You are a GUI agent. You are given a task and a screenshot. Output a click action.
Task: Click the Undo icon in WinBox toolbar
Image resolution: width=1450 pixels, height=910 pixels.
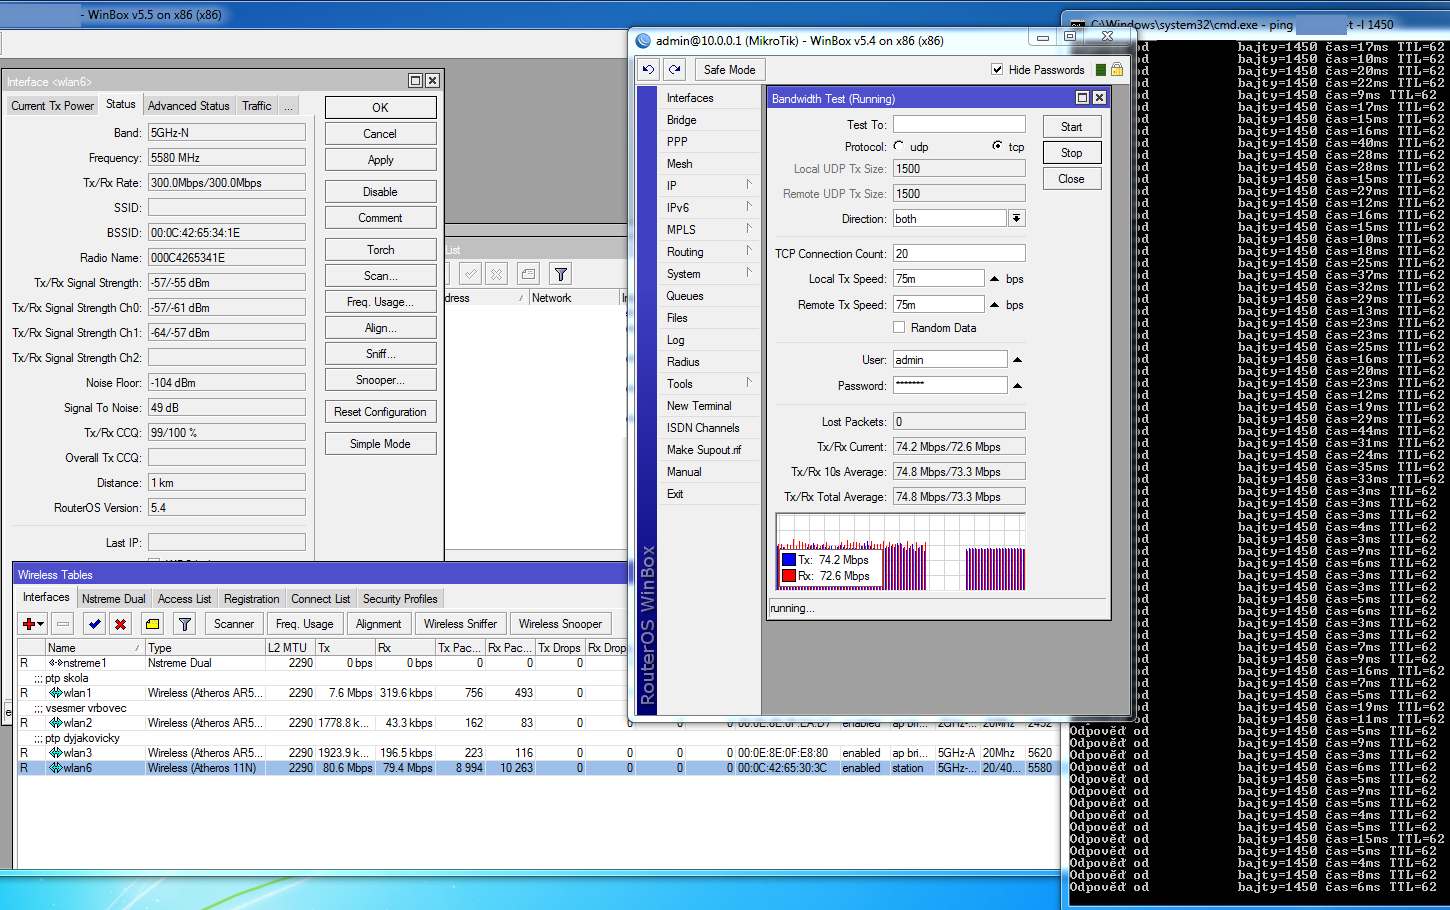pyautogui.click(x=648, y=69)
